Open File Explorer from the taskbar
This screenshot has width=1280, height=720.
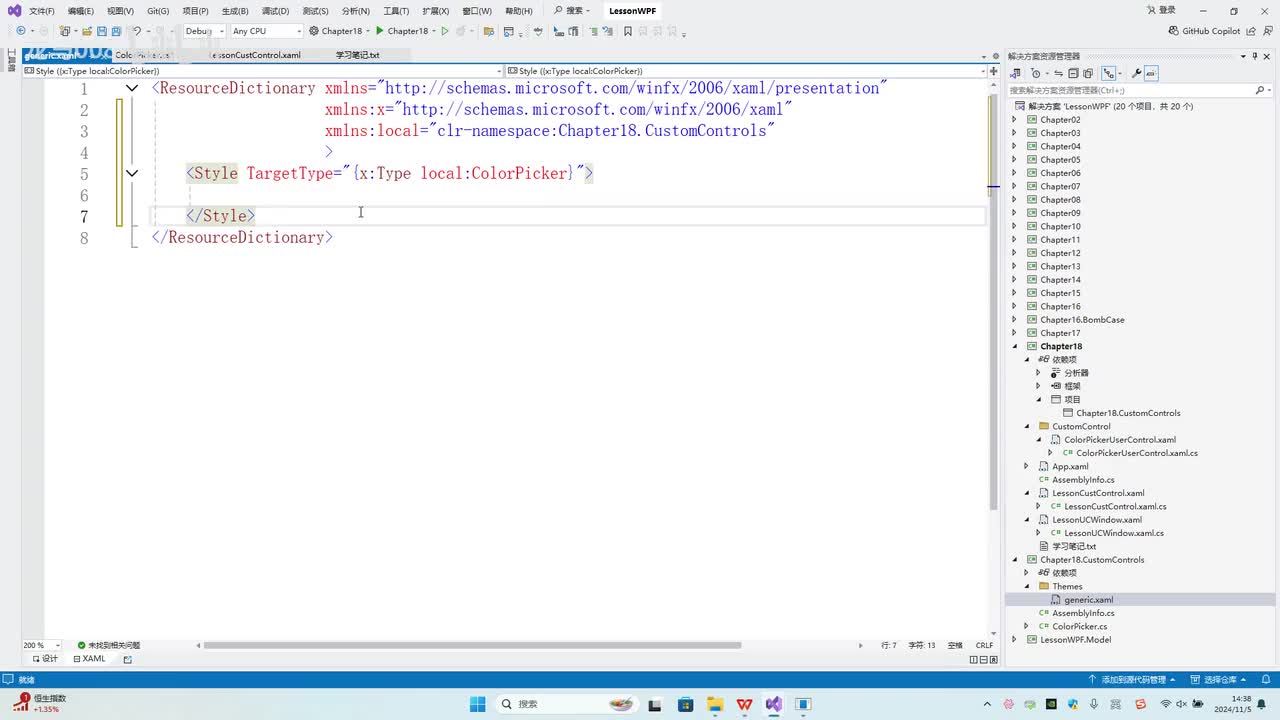click(714, 704)
